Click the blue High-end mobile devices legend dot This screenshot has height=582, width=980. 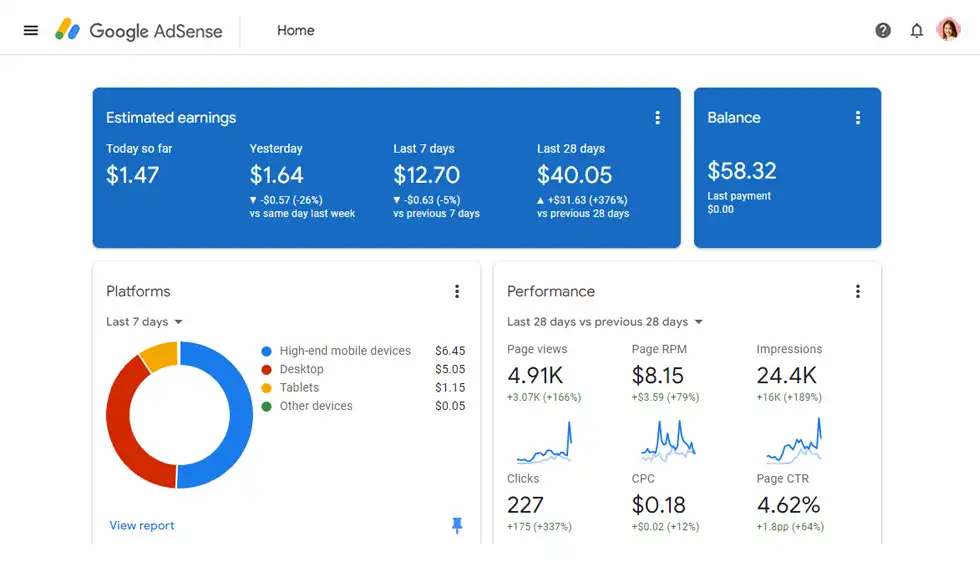[x=266, y=351]
